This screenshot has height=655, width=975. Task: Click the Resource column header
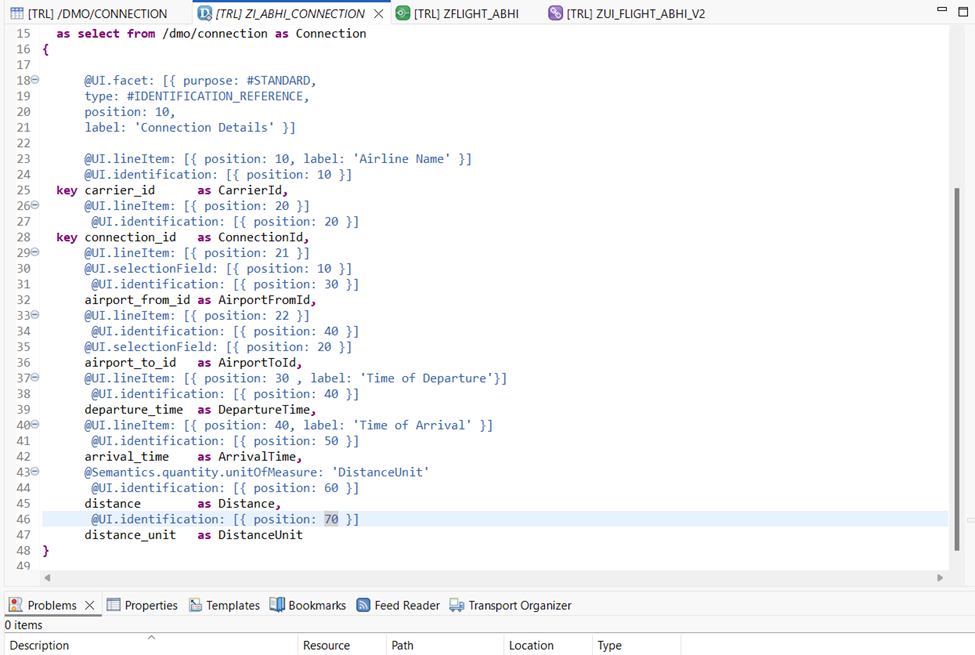[326, 645]
